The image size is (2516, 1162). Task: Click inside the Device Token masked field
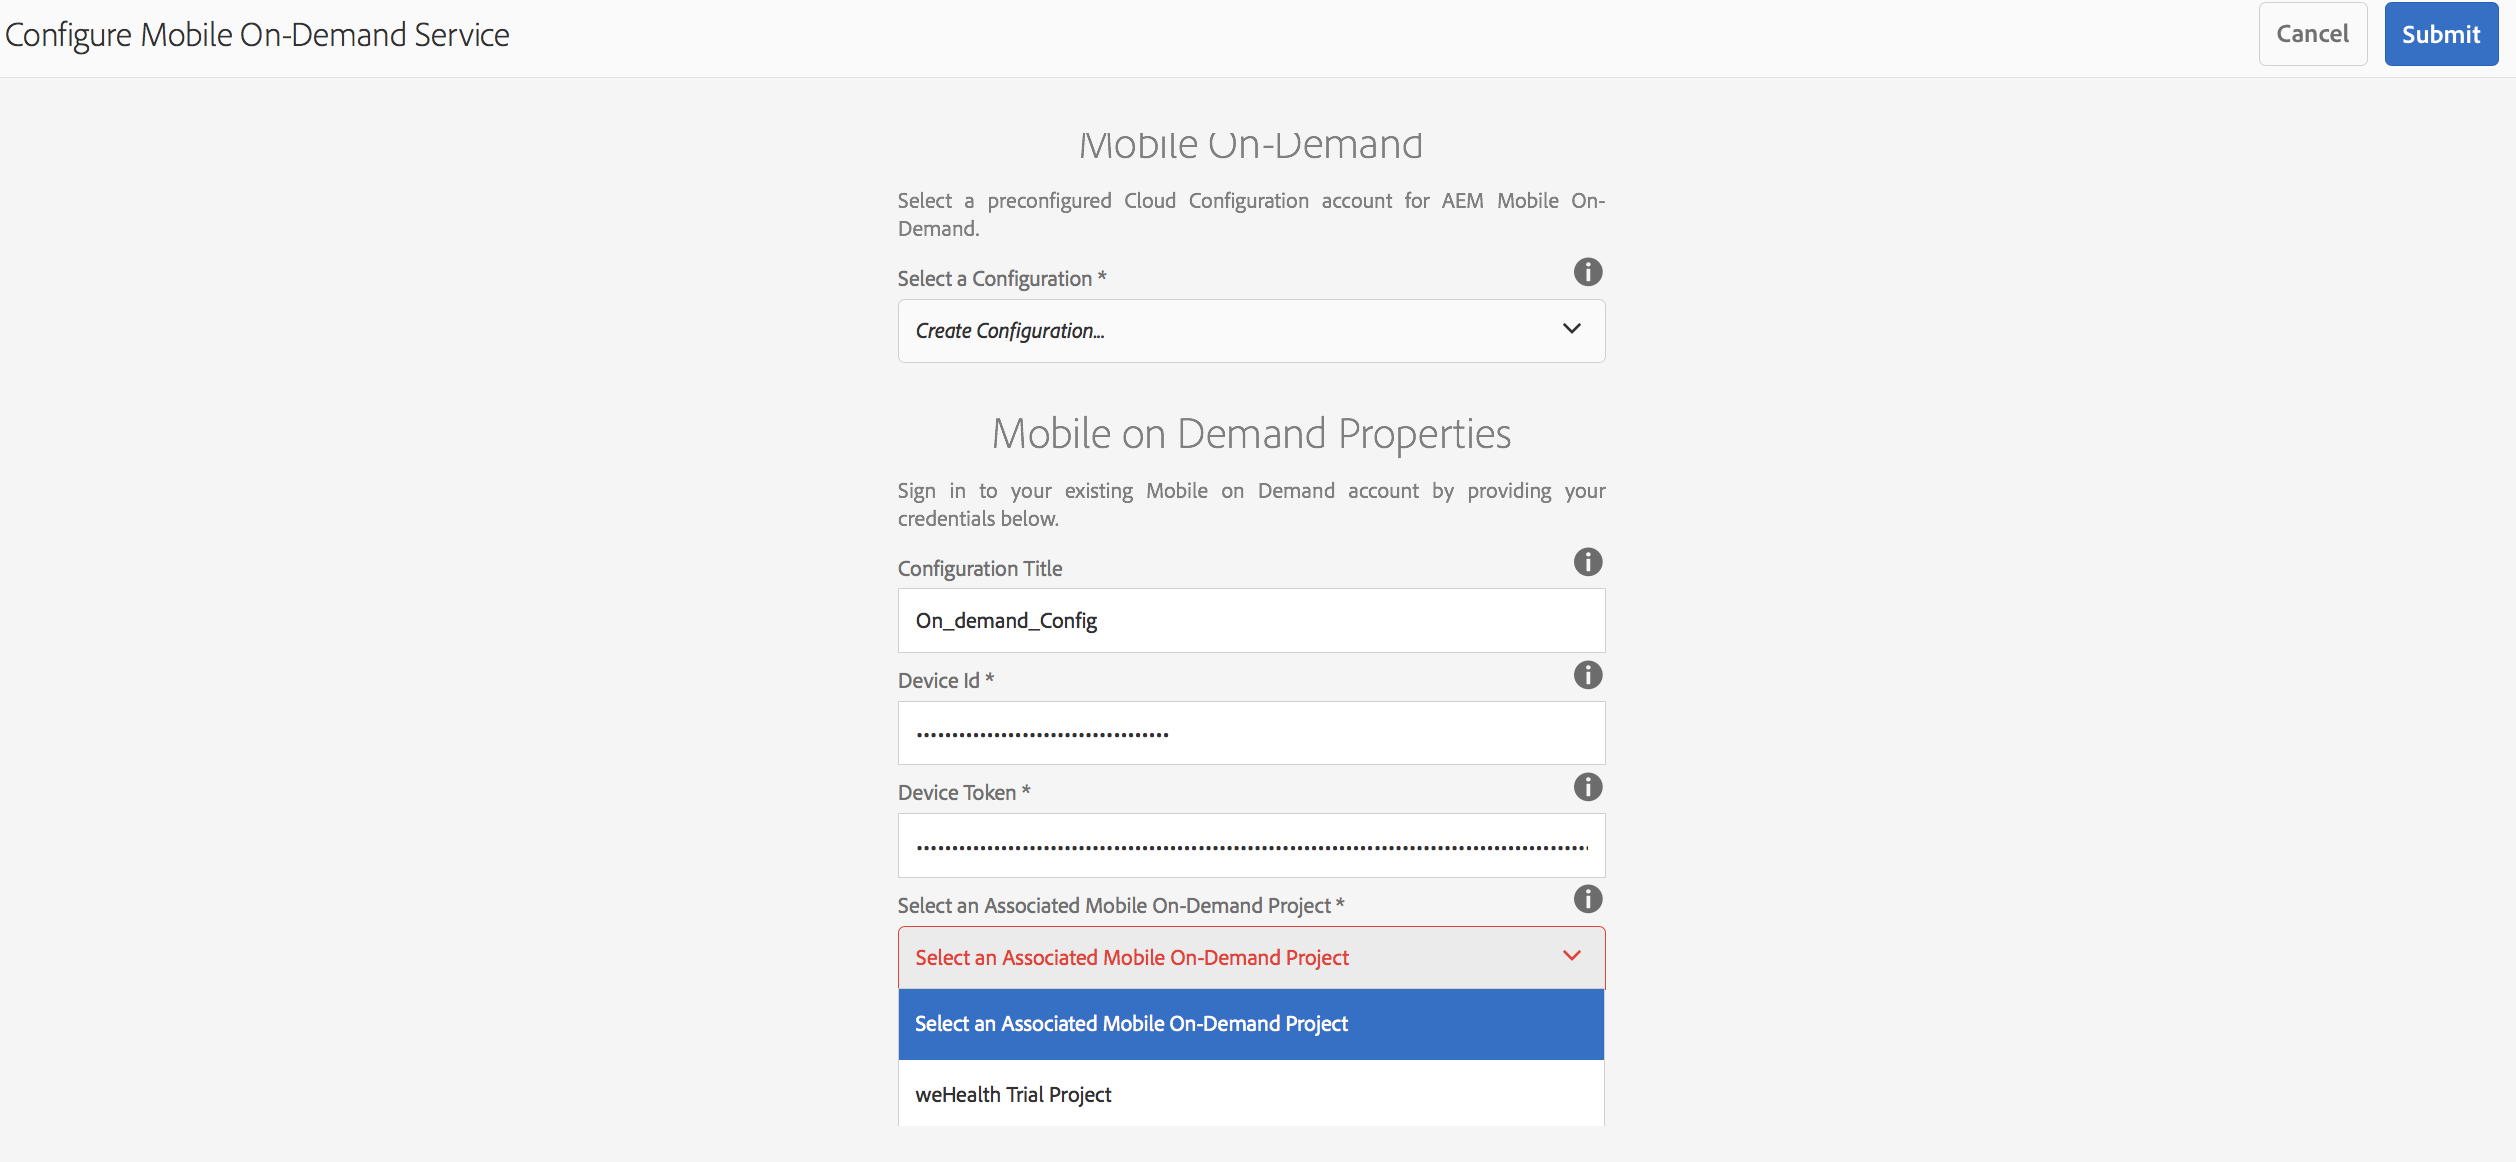point(1250,846)
